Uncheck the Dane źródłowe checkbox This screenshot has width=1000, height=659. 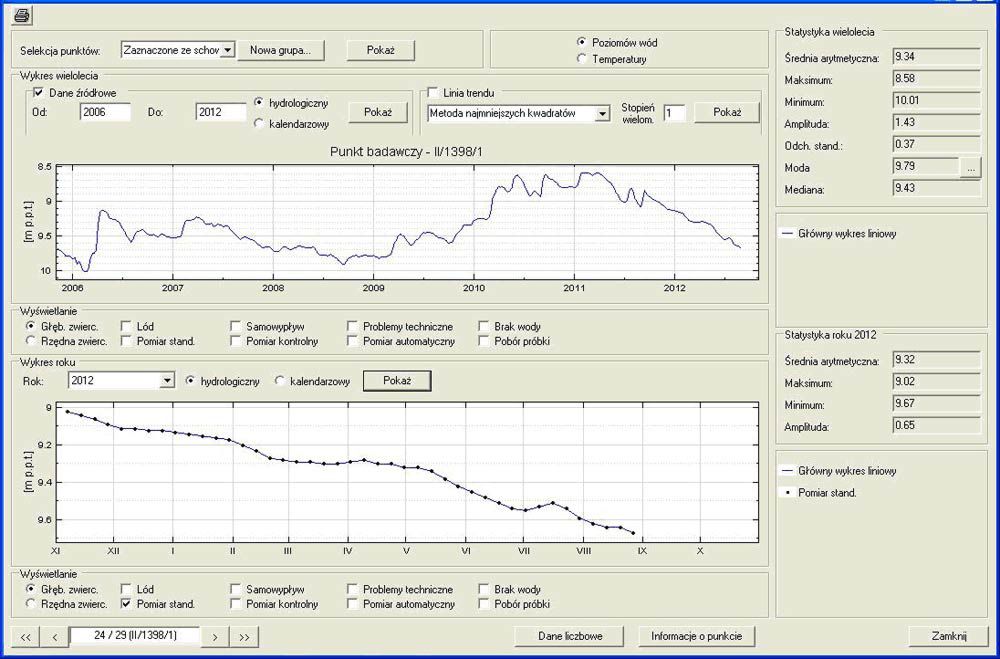coord(39,93)
